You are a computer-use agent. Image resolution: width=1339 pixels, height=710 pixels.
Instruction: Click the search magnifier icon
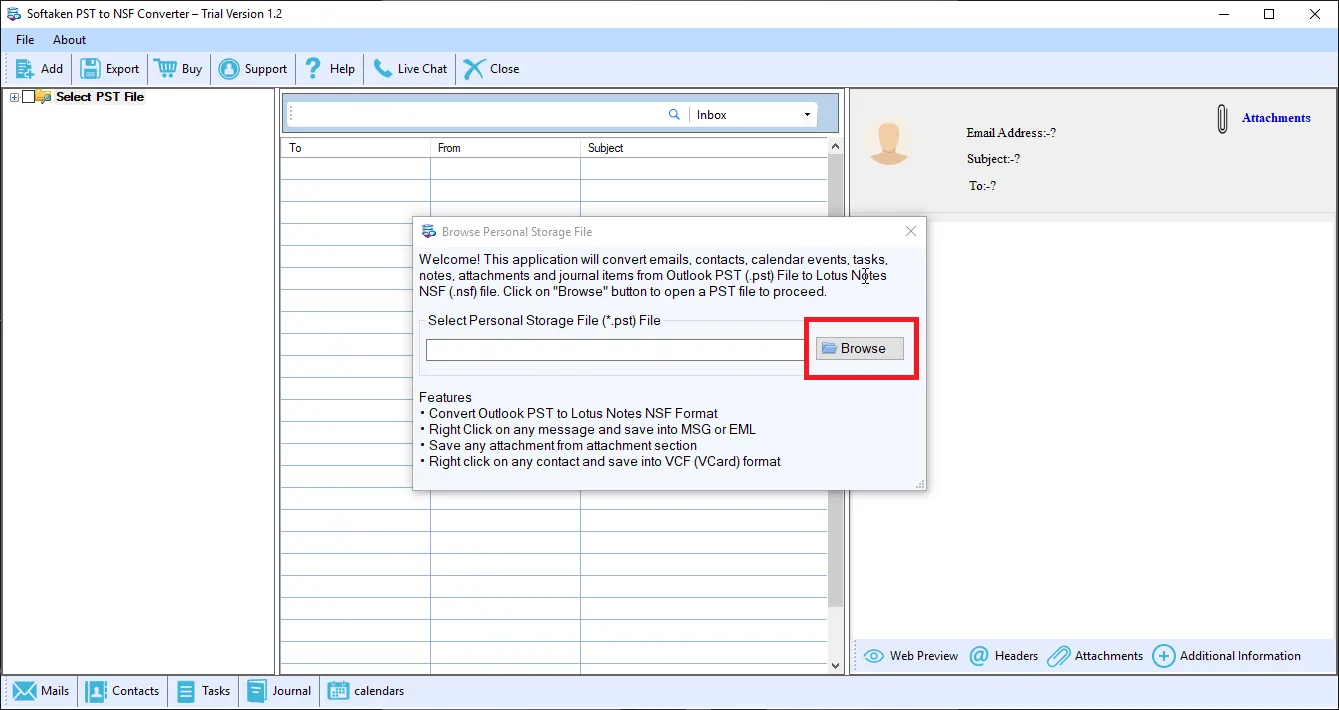(x=674, y=115)
